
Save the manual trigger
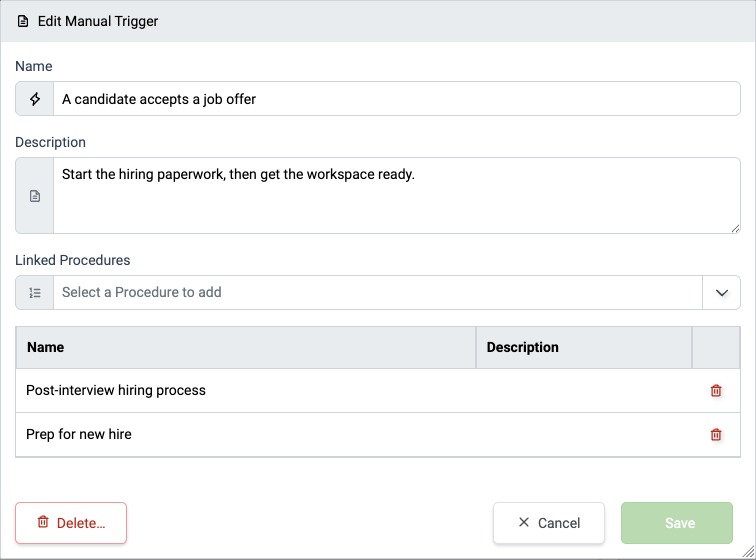[677, 523]
